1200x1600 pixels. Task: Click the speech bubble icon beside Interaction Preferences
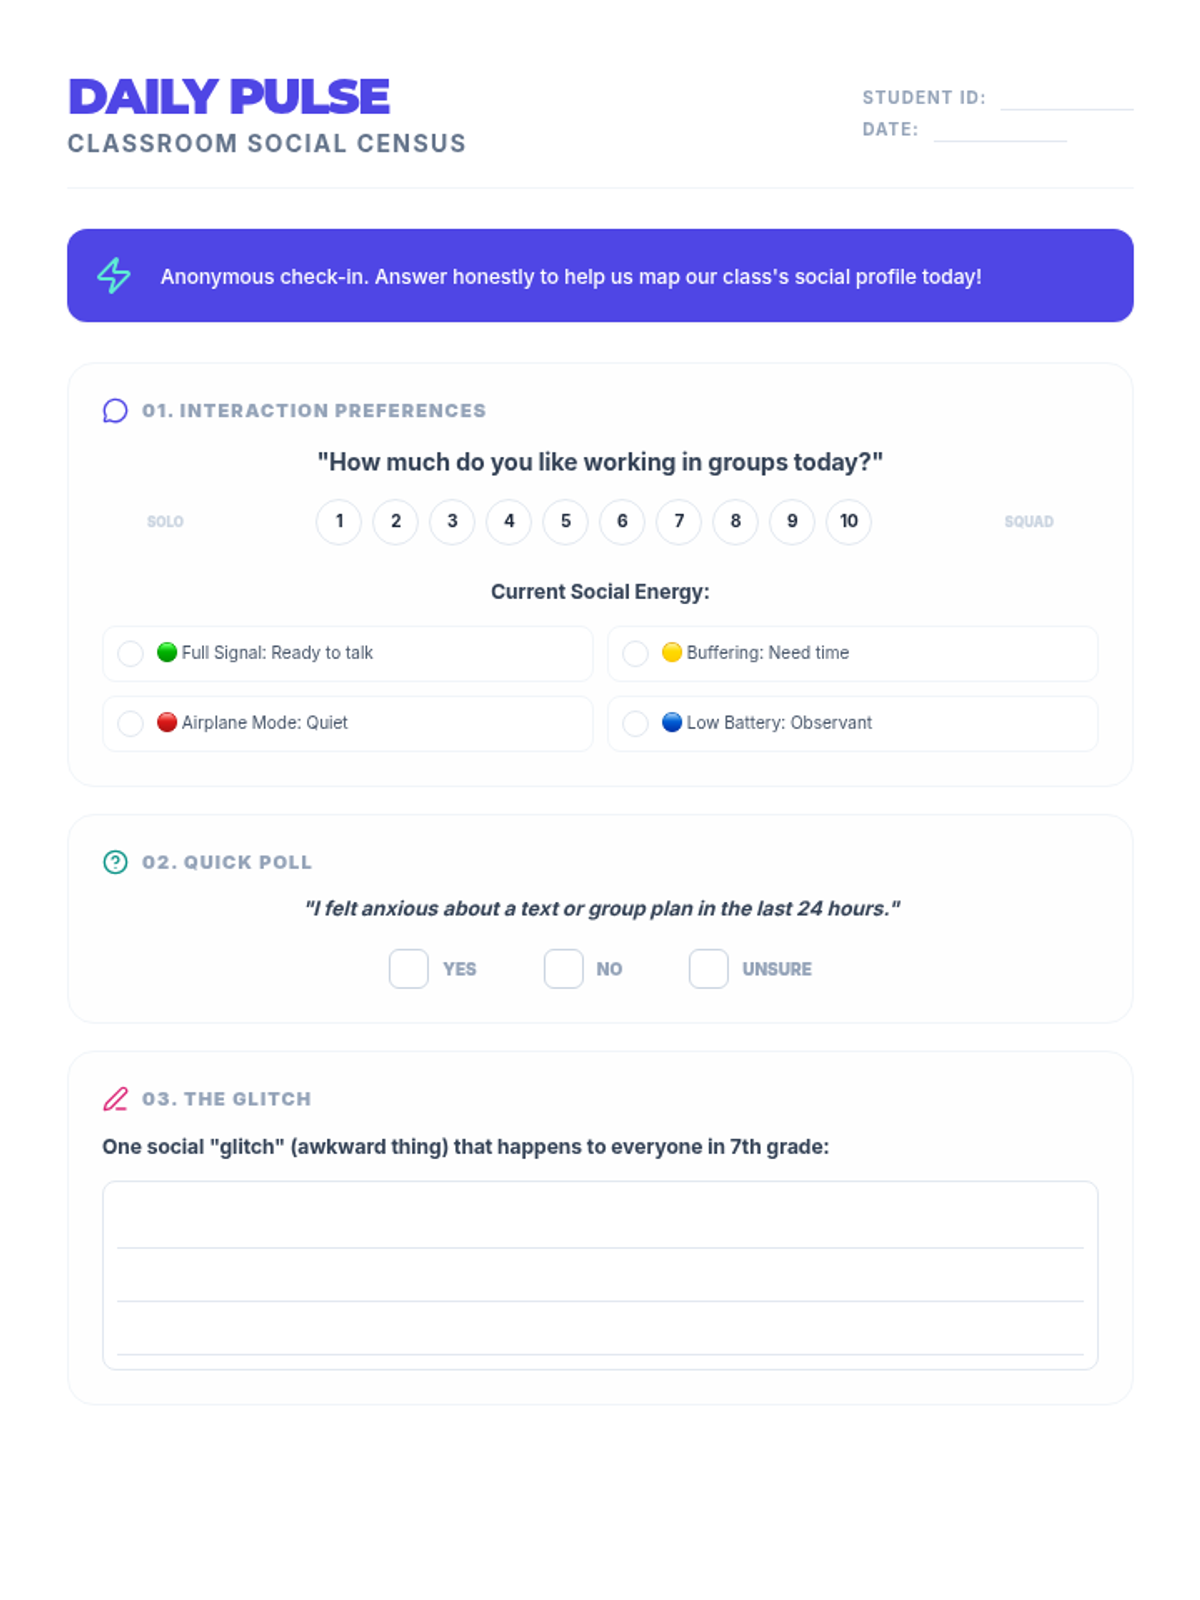click(x=115, y=411)
